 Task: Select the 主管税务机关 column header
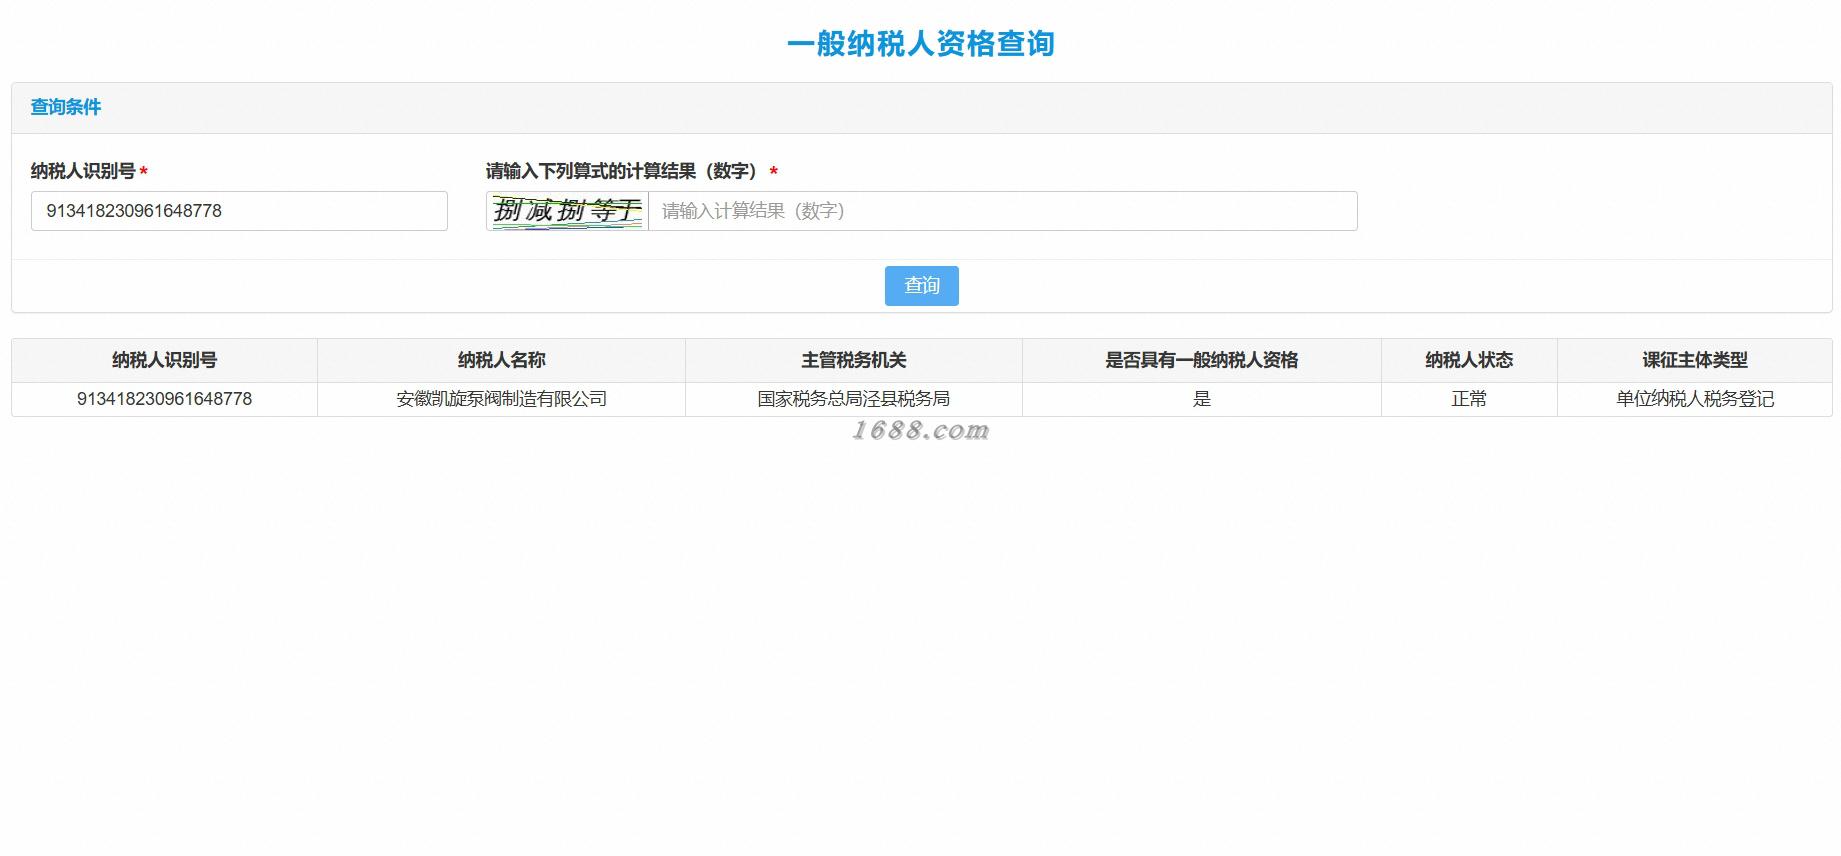(853, 360)
